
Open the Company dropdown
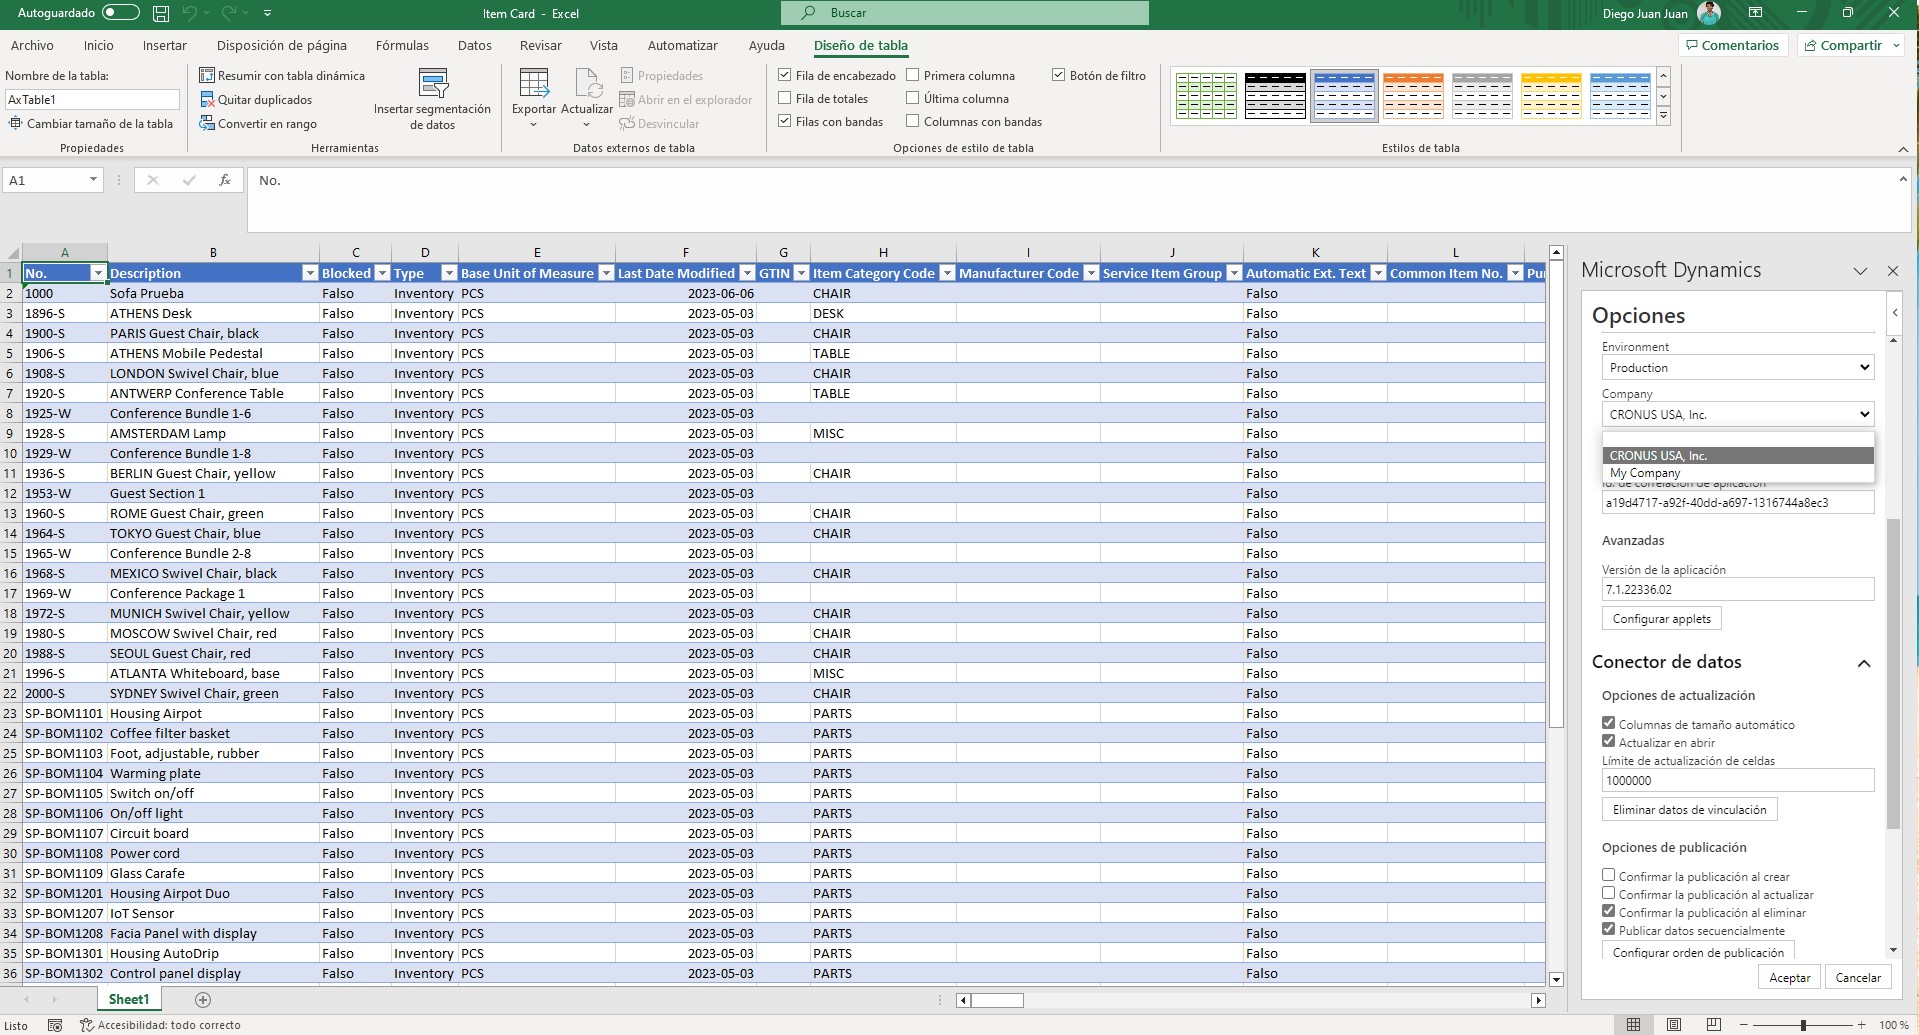pos(1738,414)
